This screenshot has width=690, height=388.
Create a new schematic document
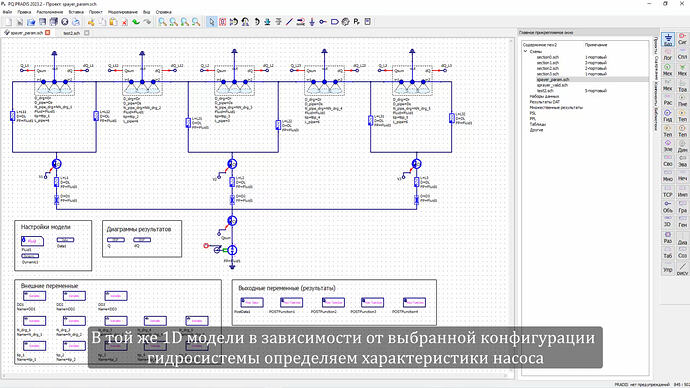8,22
